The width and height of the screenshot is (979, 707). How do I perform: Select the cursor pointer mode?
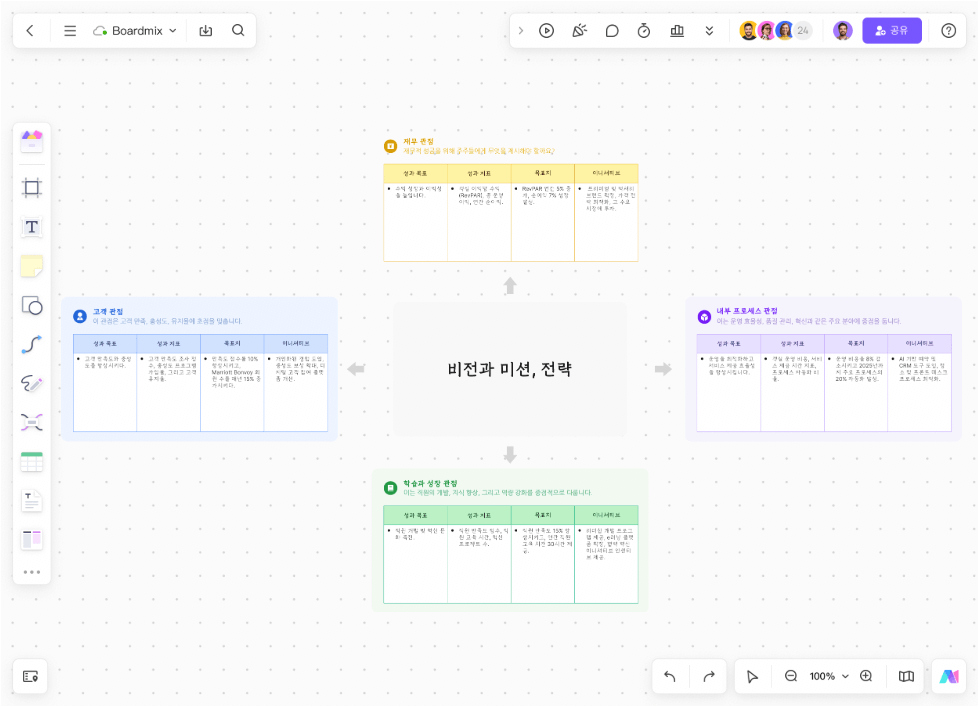(x=752, y=676)
